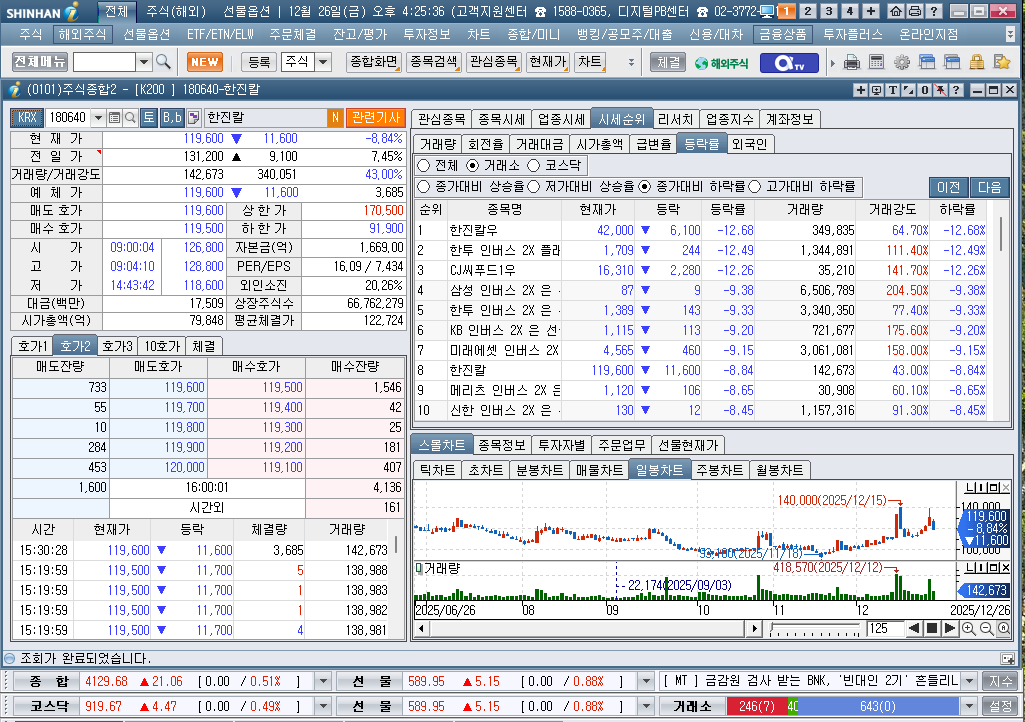Select 종가대비 상승율 radio option
This screenshot has height=722, width=1025.
click(424, 187)
